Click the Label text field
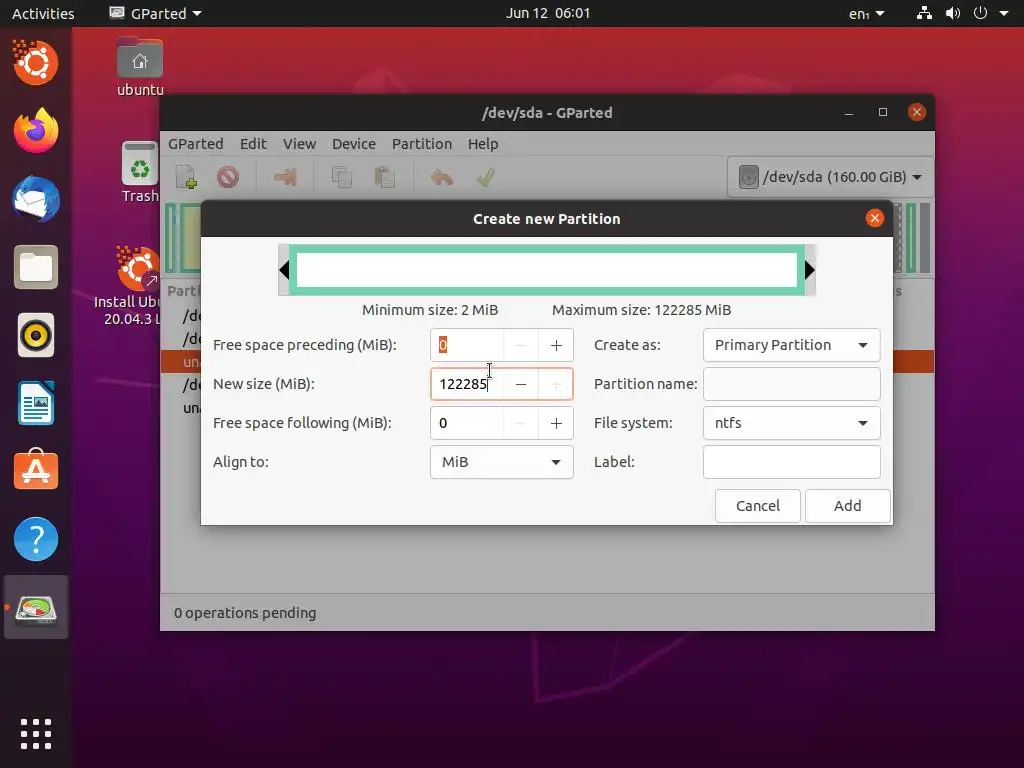Viewport: 1024px width, 768px height. tap(792, 462)
